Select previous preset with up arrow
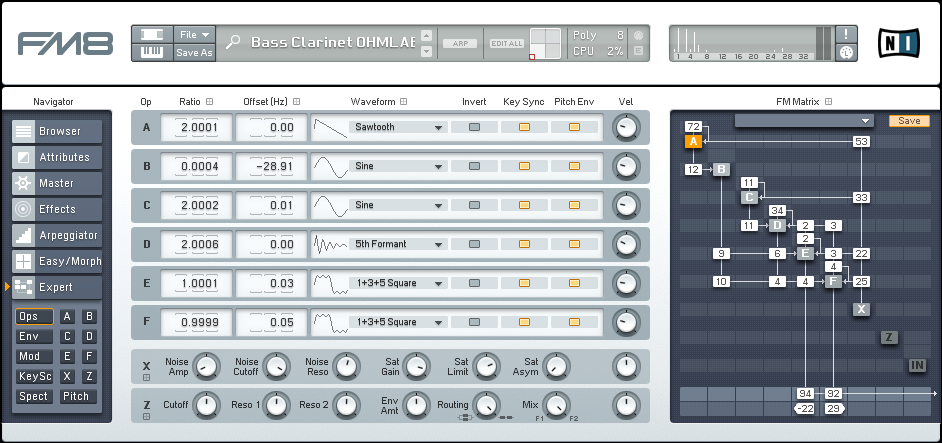This screenshot has width=942, height=443. point(427,35)
